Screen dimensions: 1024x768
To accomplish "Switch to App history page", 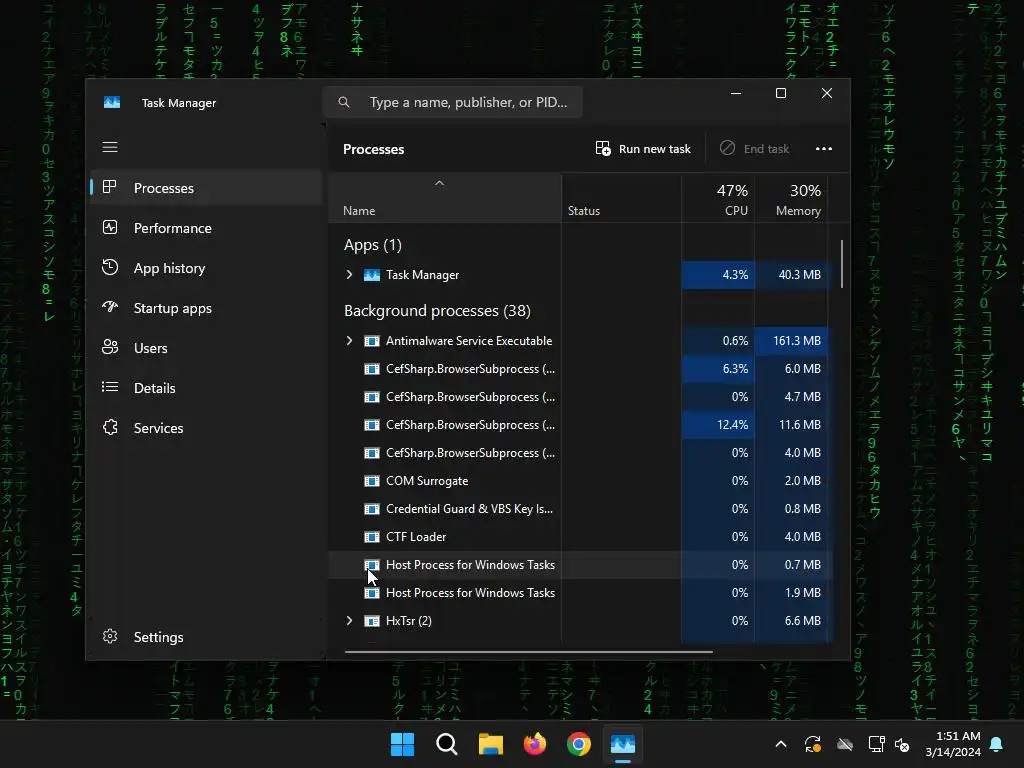I will click(206, 268).
